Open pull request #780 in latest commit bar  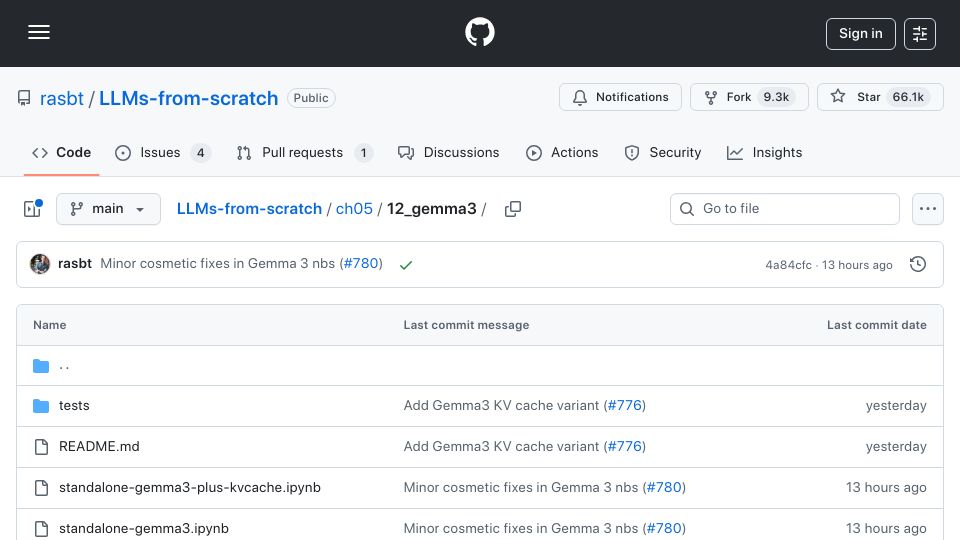tap(361, 263)
